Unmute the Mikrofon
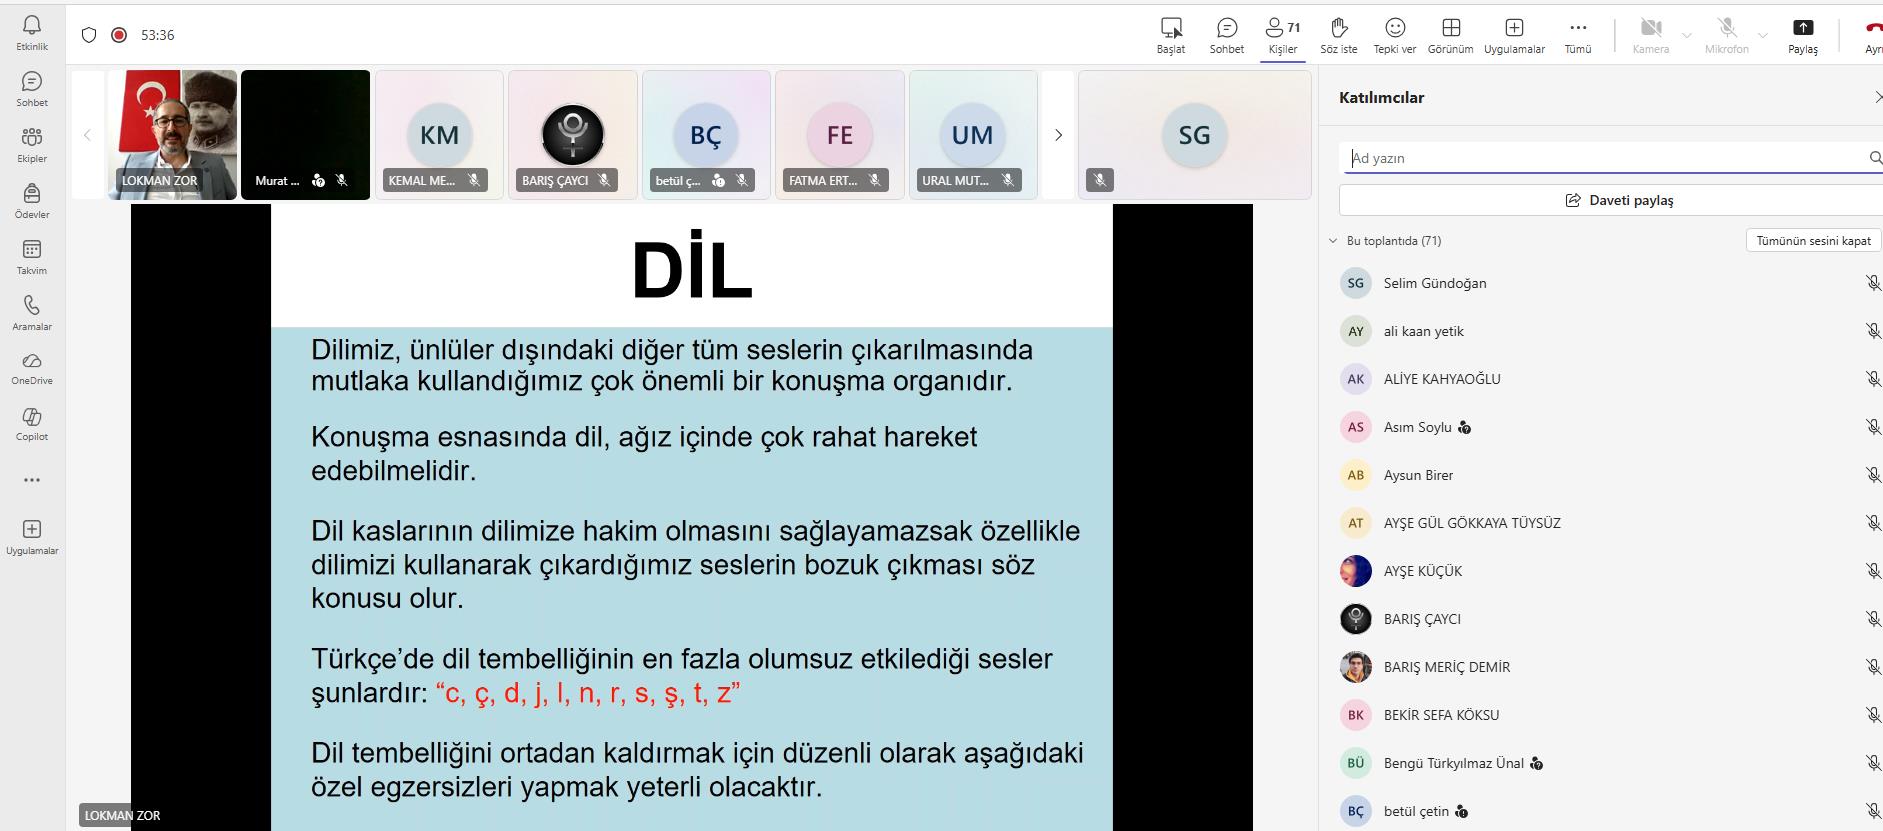1883x831 pixels. tap(1726, 35)
